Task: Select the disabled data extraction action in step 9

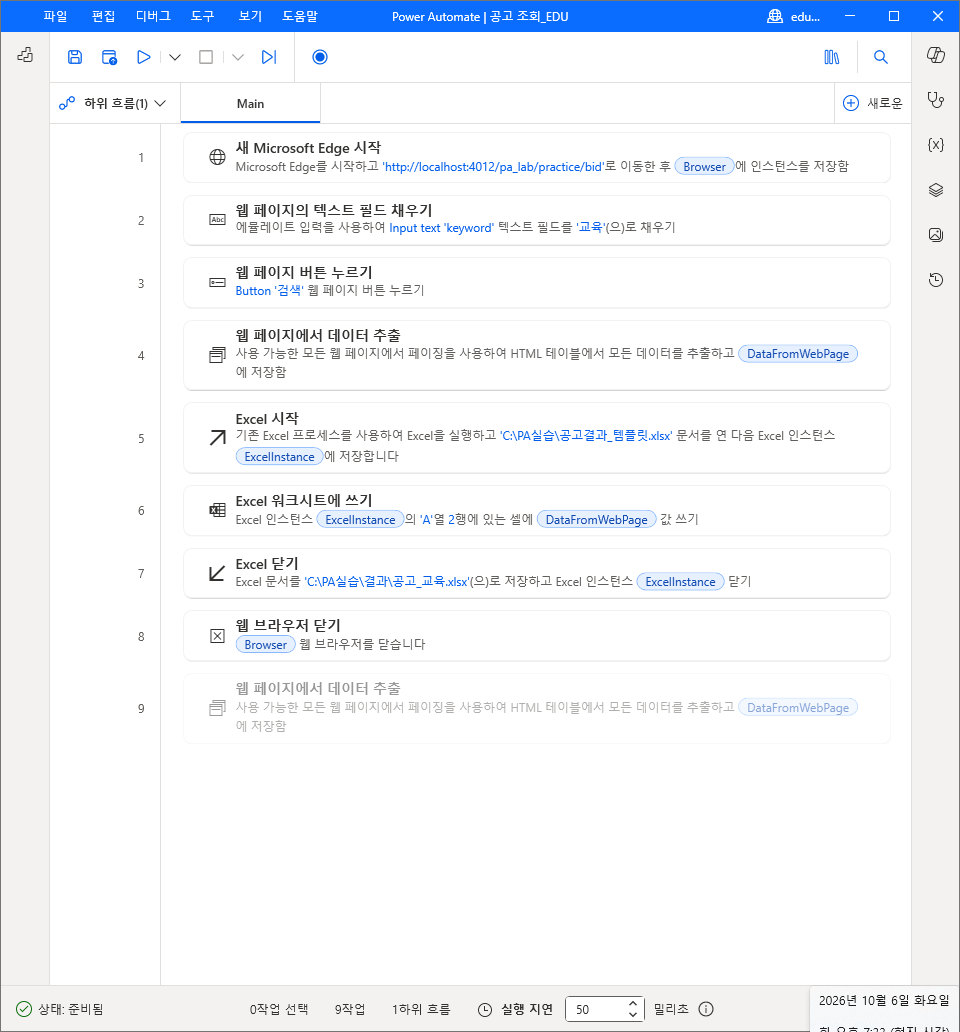Action: coord(537,709)
